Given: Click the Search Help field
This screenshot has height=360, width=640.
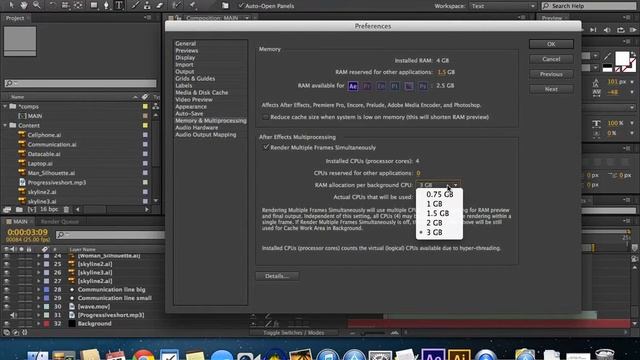Looking at the screenshot, I should click(589, 6).
